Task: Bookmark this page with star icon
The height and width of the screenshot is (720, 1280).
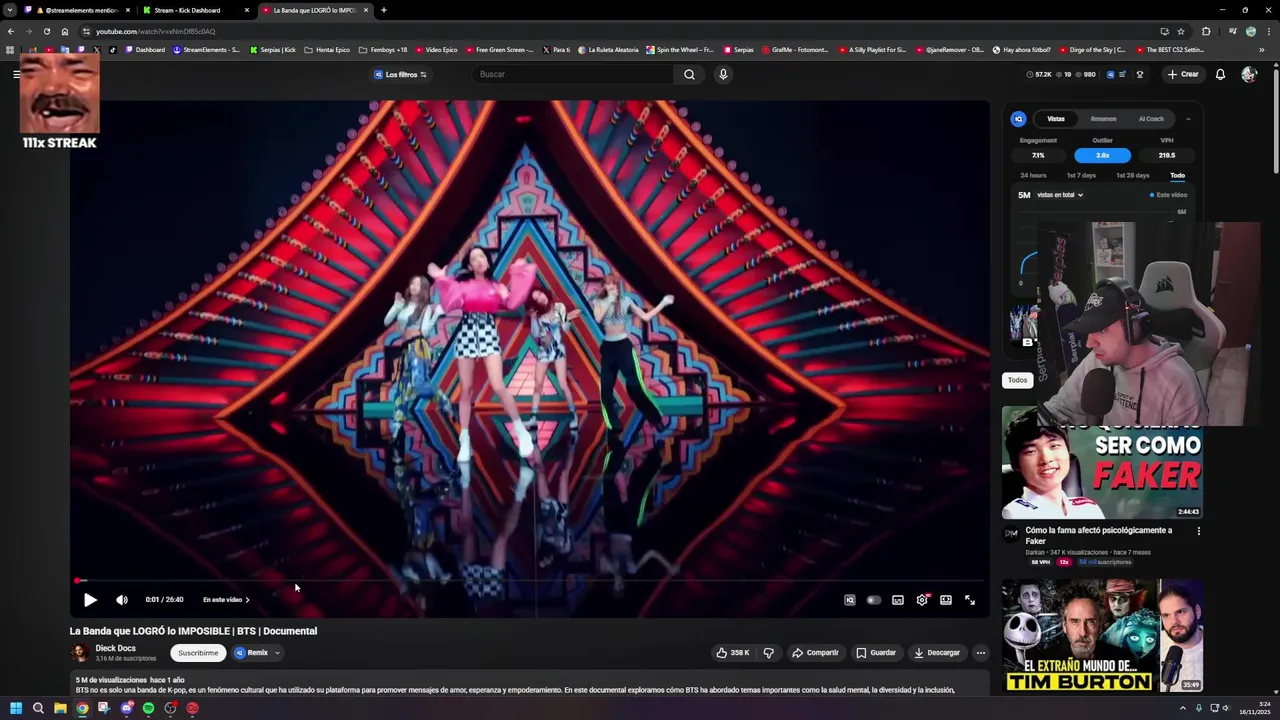Action: point(1180,31)
